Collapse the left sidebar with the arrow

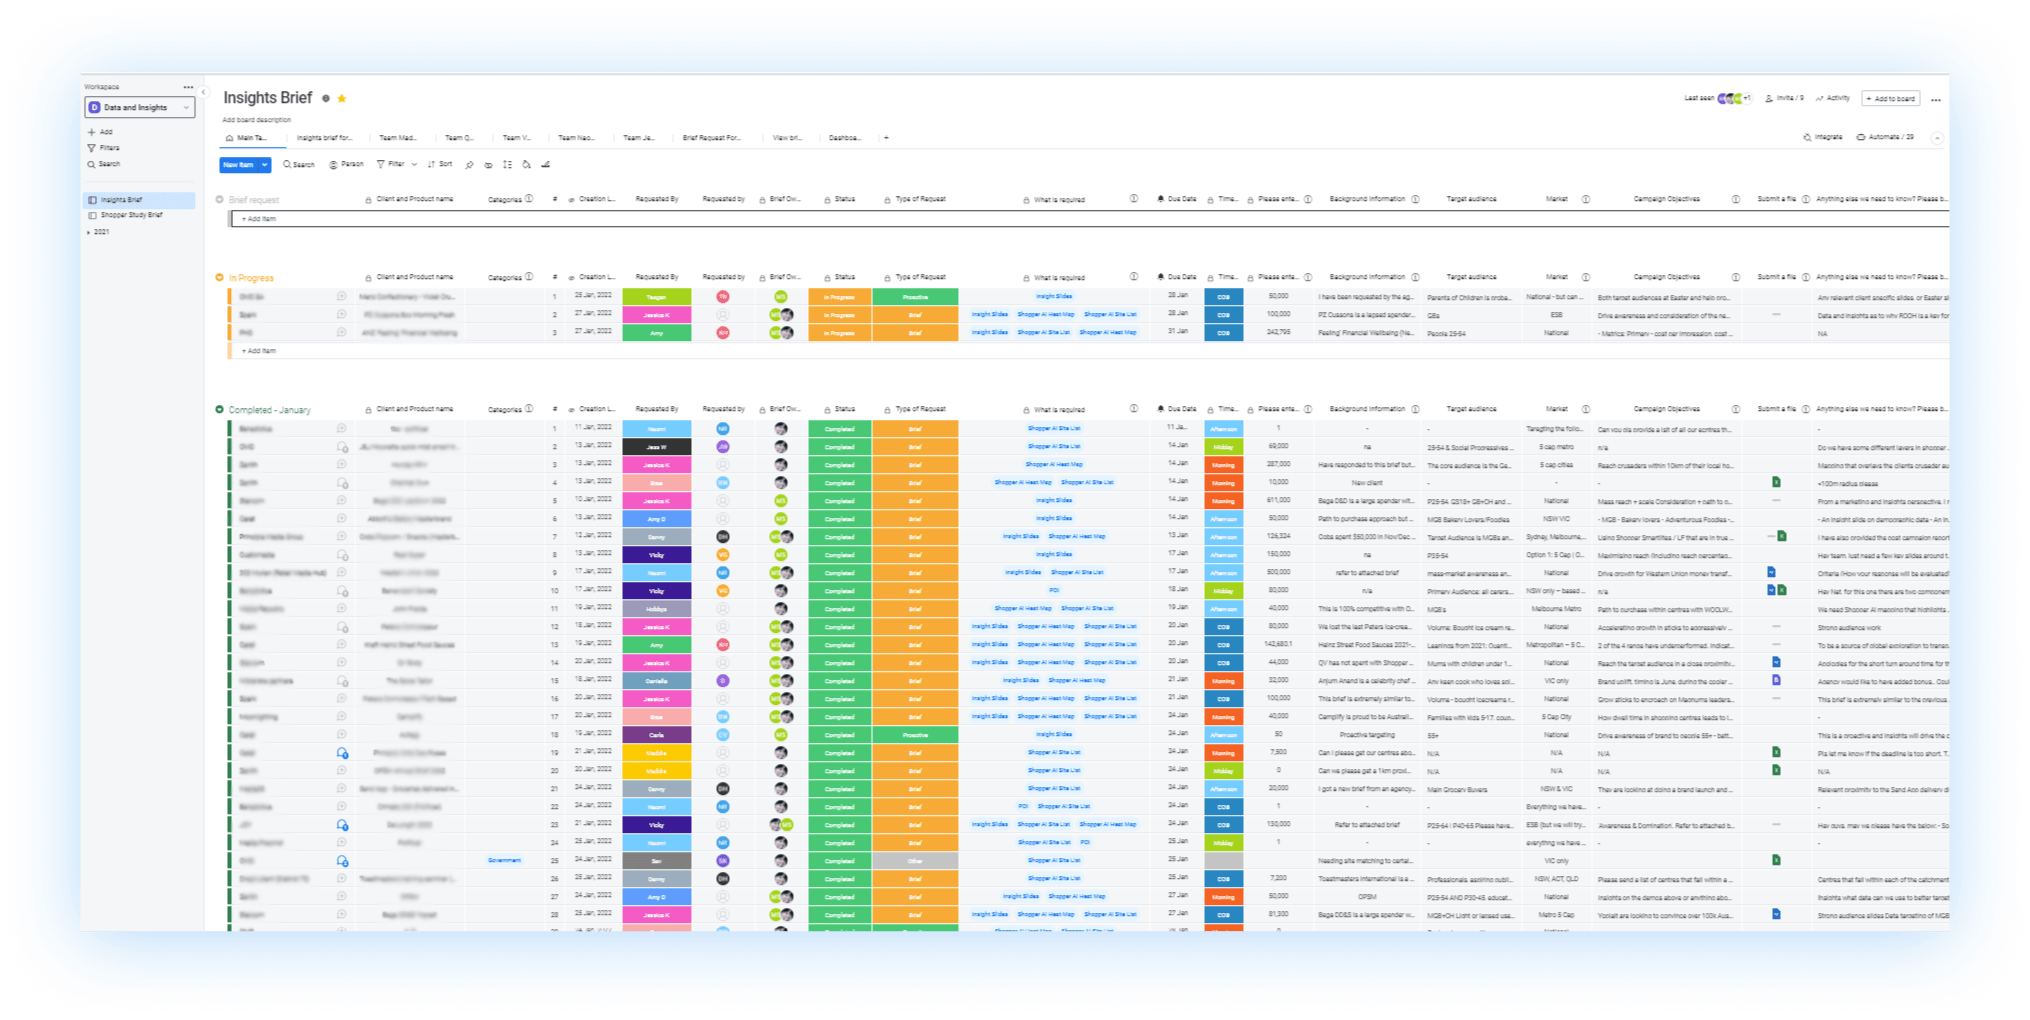pyautogui.click(x=204, y=92)
